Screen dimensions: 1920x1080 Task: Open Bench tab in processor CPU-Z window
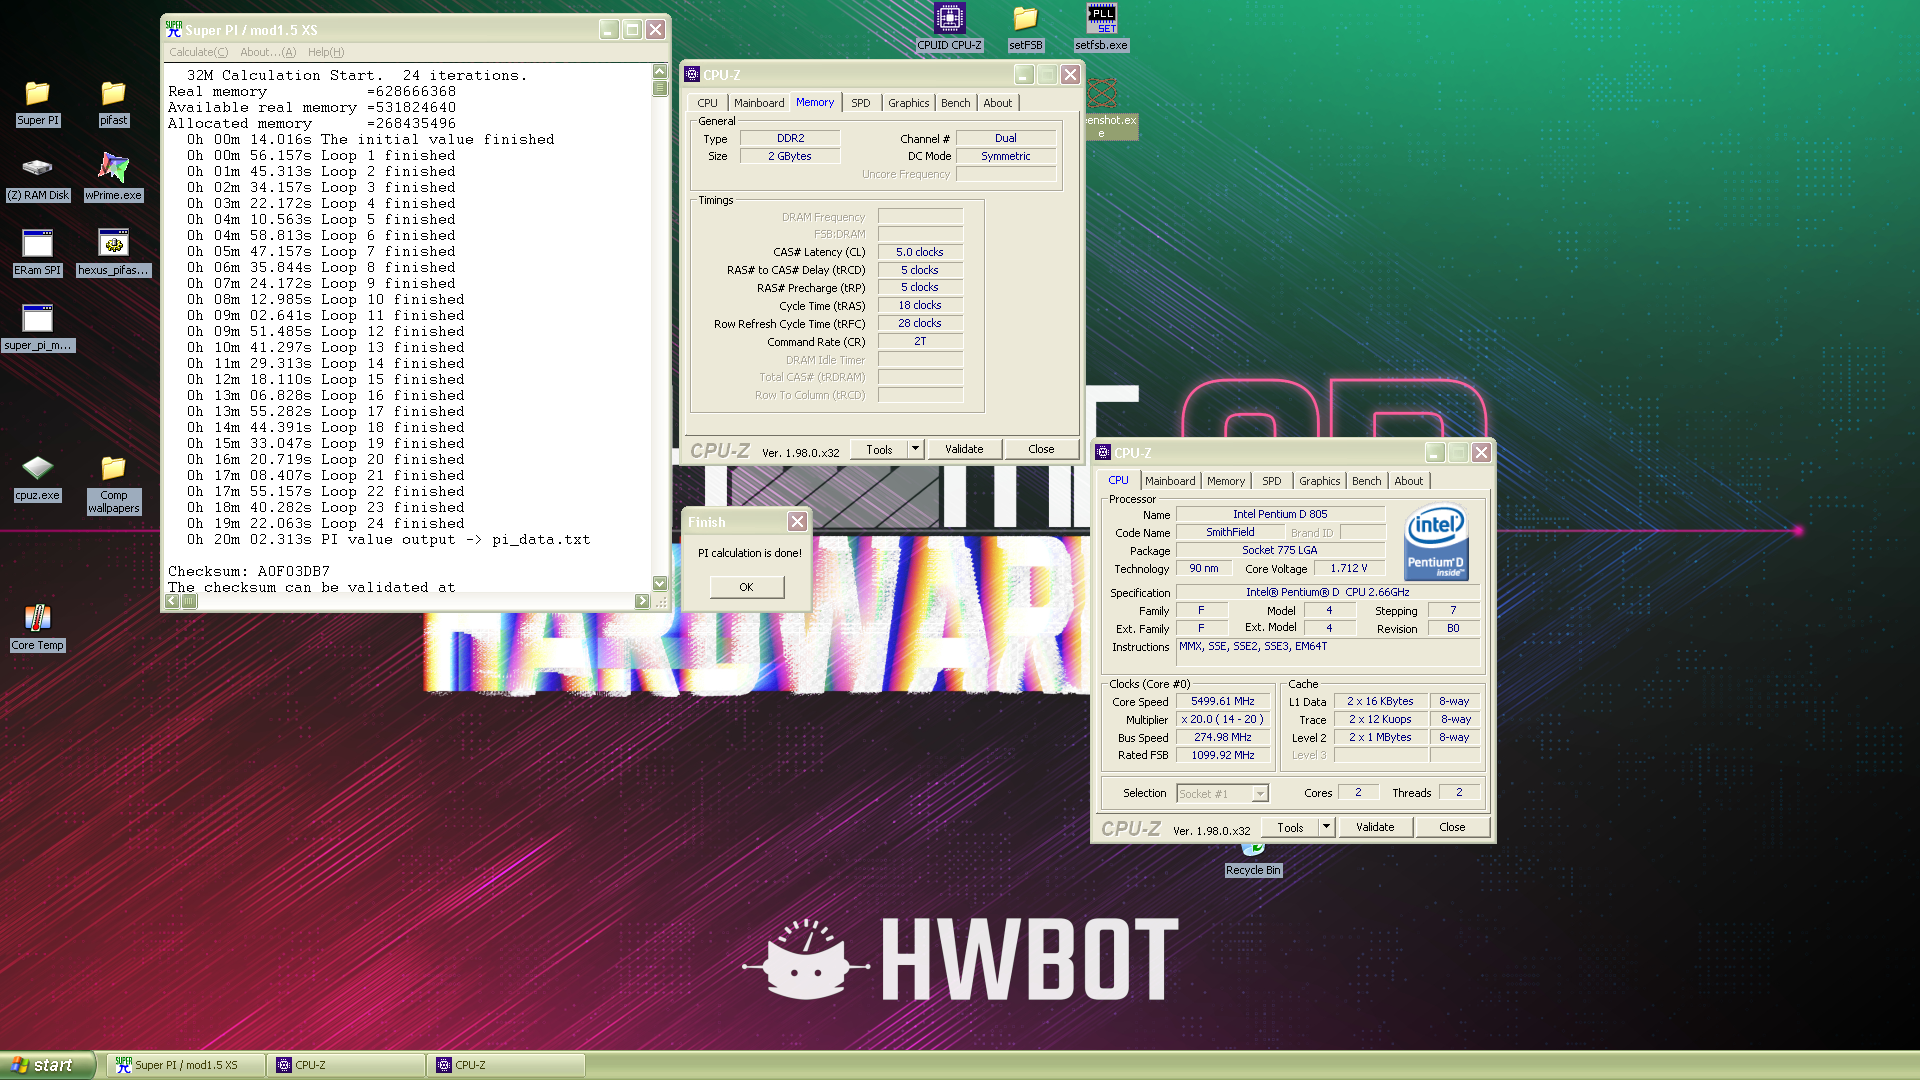1366,481
